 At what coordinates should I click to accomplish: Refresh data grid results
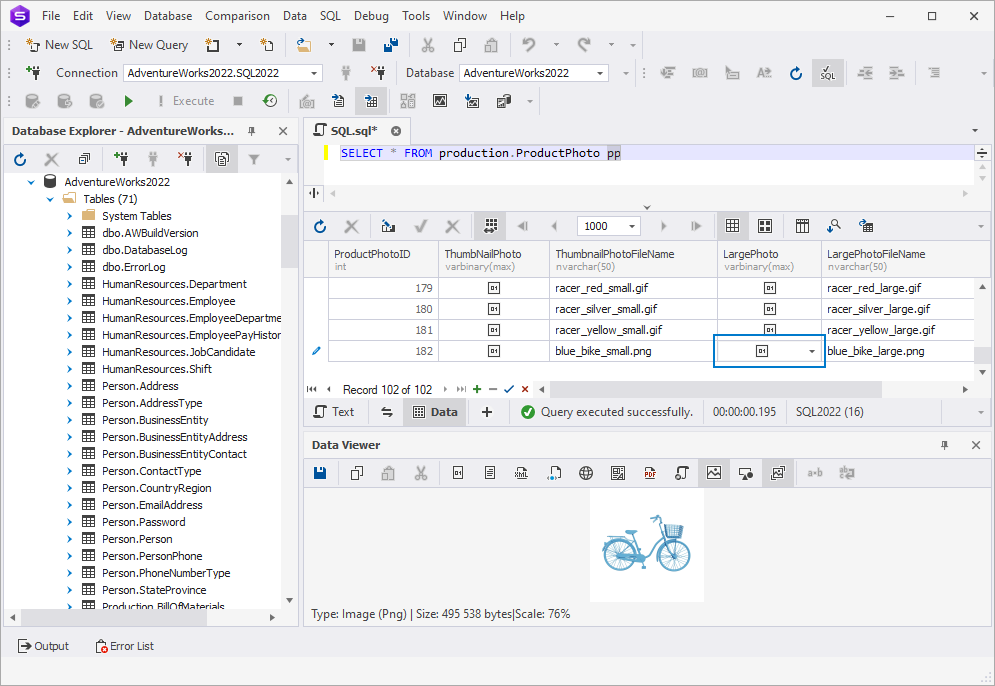point(320,226)
